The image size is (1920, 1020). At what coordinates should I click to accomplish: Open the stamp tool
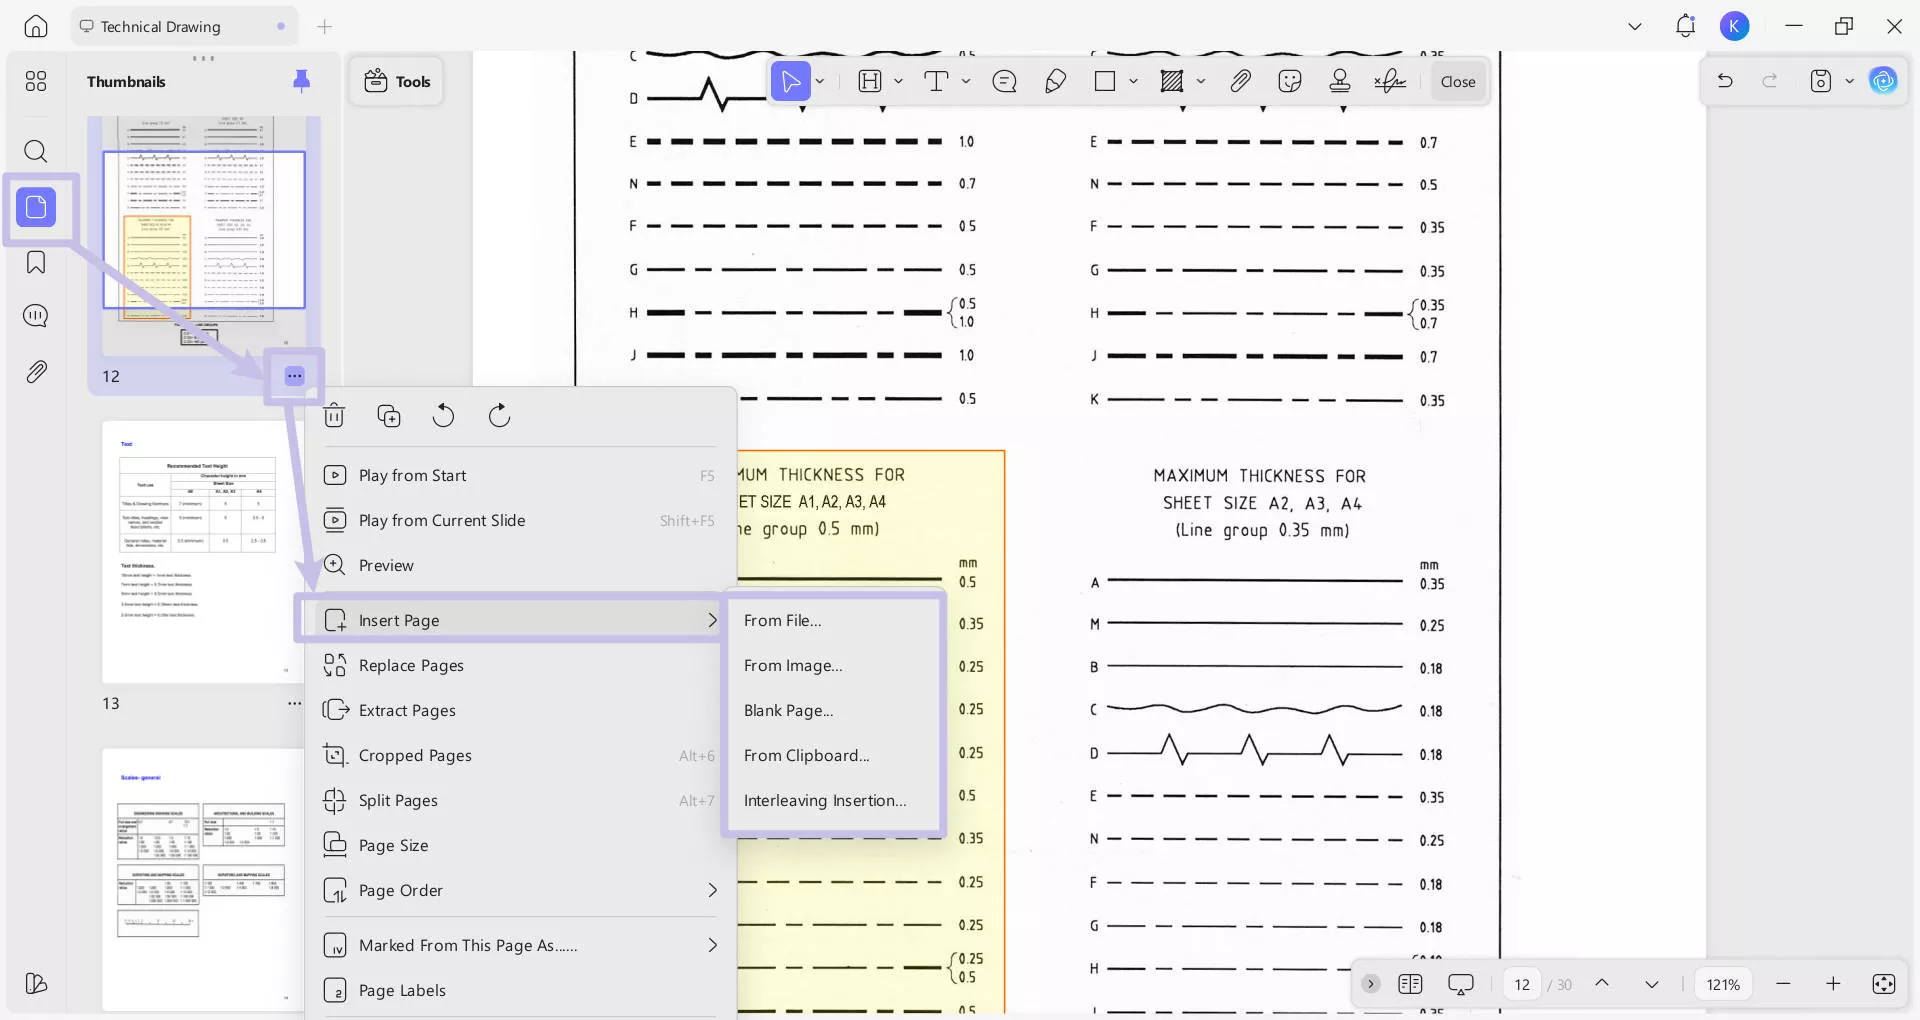1340,81
